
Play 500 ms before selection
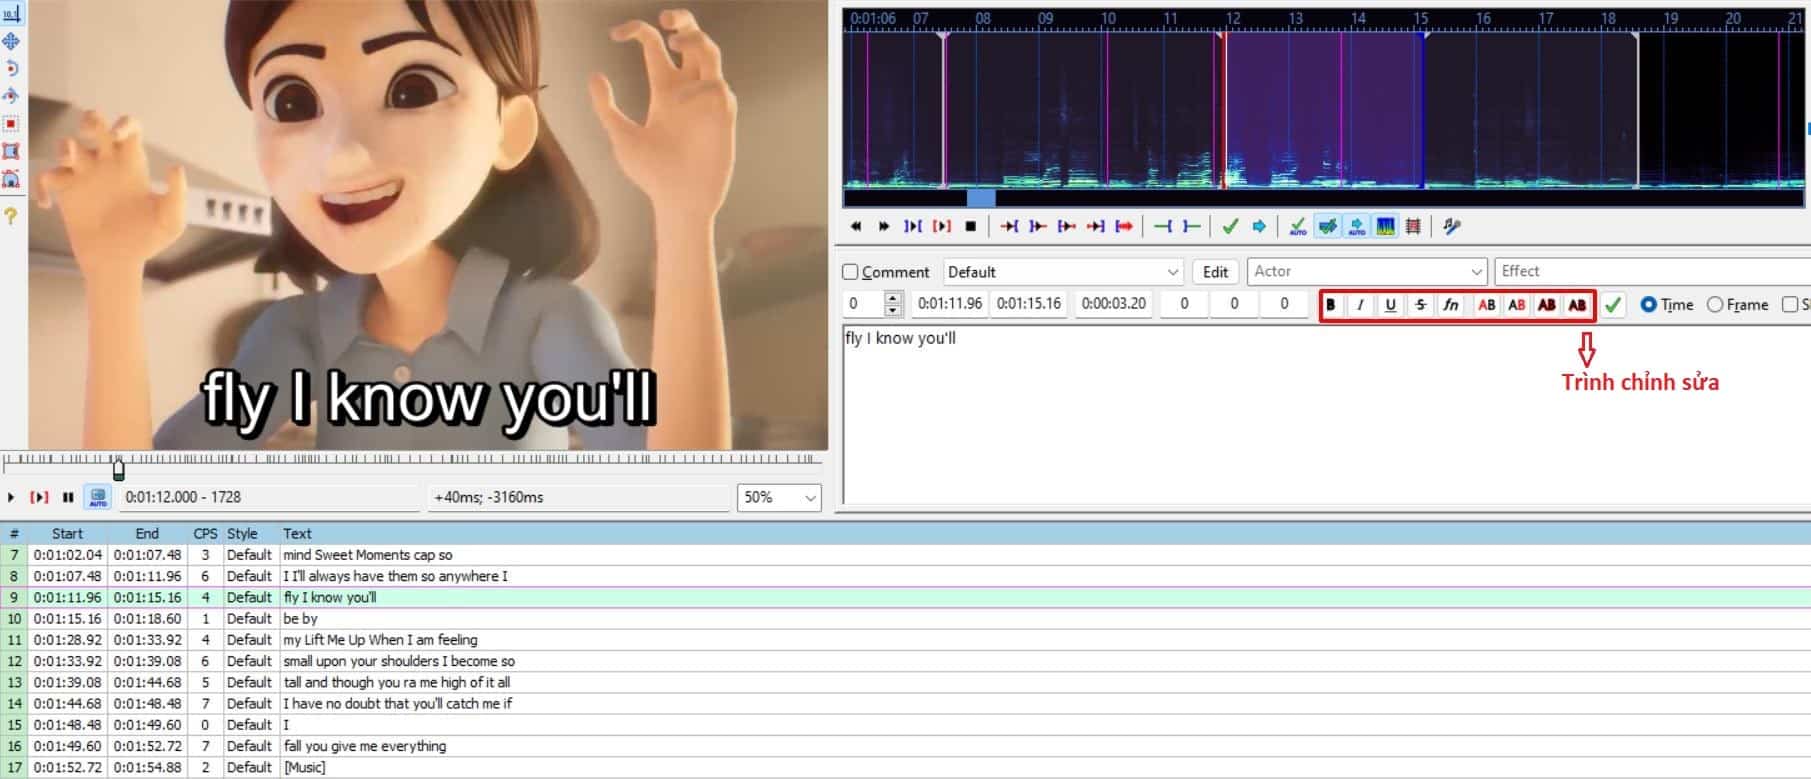tap(1010, 227)
